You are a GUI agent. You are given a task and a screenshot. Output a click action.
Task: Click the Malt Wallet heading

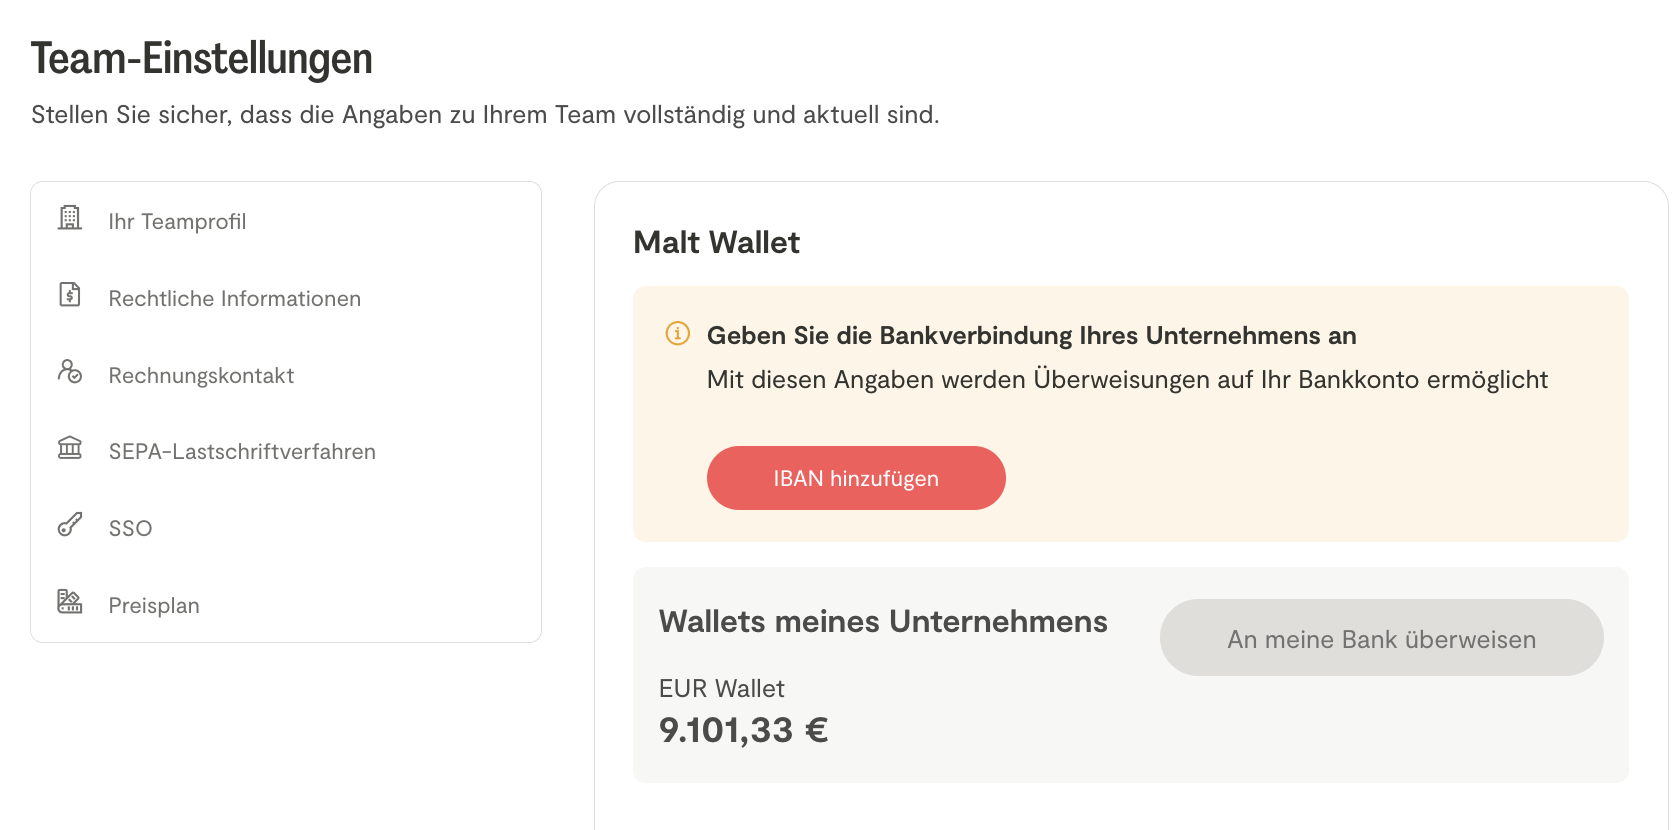click(716, 242)
